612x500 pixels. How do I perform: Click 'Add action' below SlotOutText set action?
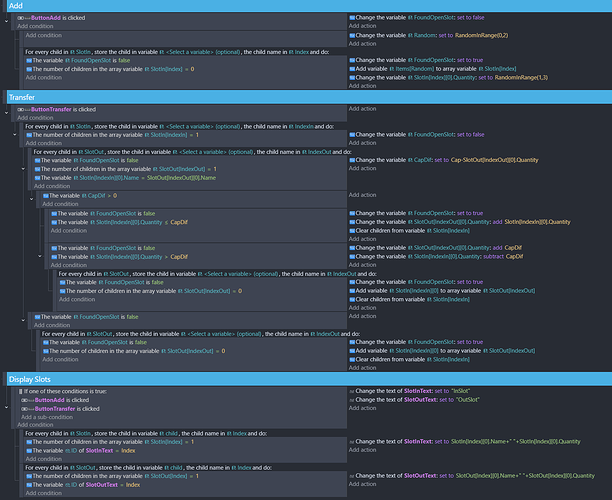point(363,407)
